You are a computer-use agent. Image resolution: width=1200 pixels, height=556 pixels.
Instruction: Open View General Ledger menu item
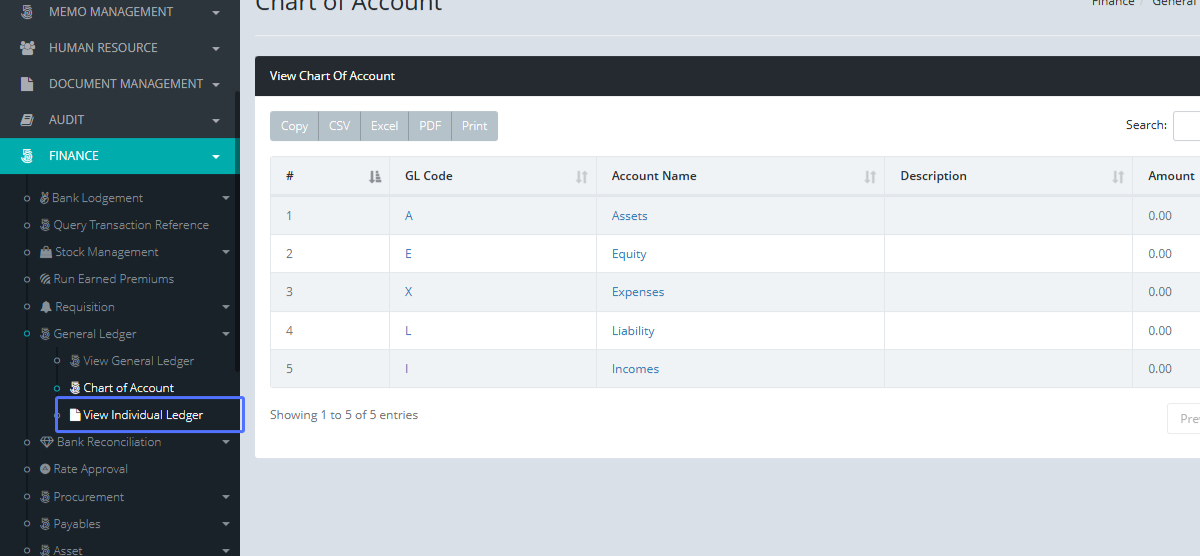[x=138, y=361]
